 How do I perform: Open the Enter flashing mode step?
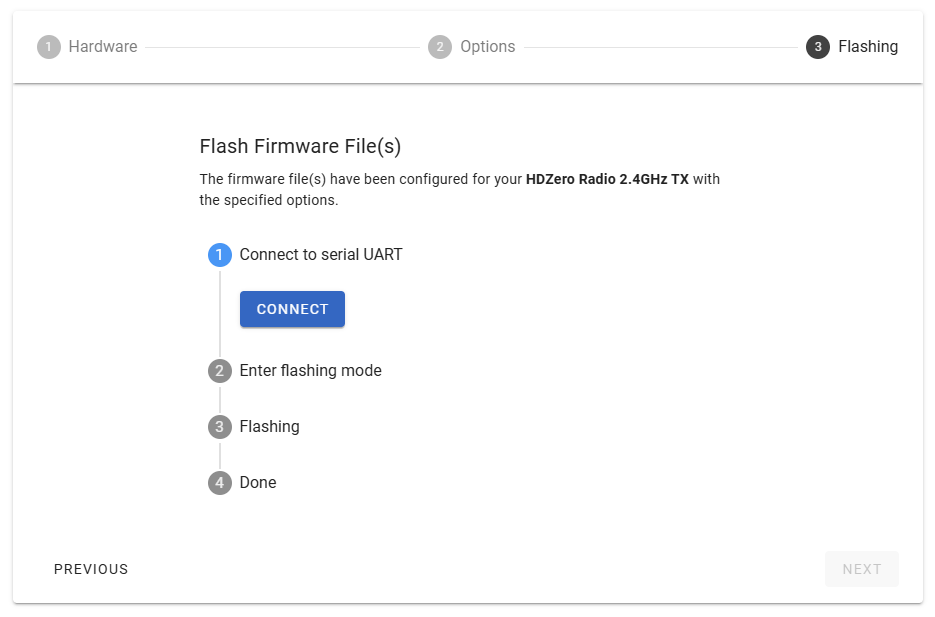point(311,371)
